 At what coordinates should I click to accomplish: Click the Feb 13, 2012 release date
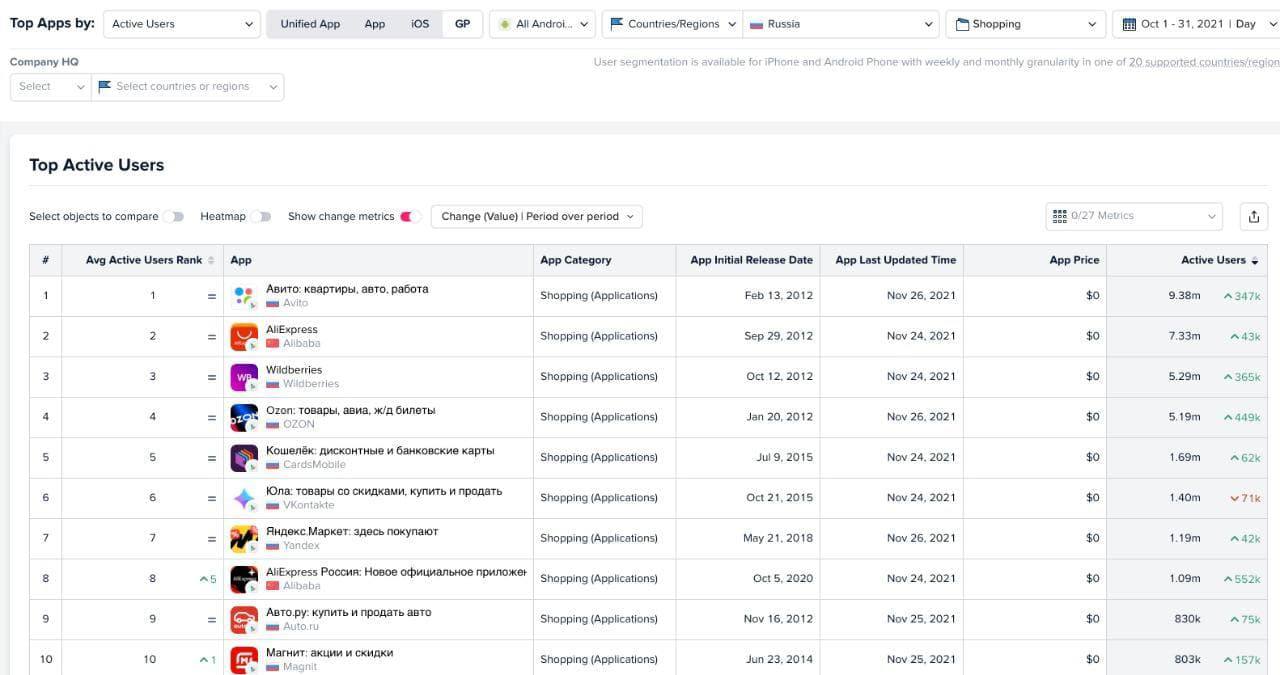[779, 296]
